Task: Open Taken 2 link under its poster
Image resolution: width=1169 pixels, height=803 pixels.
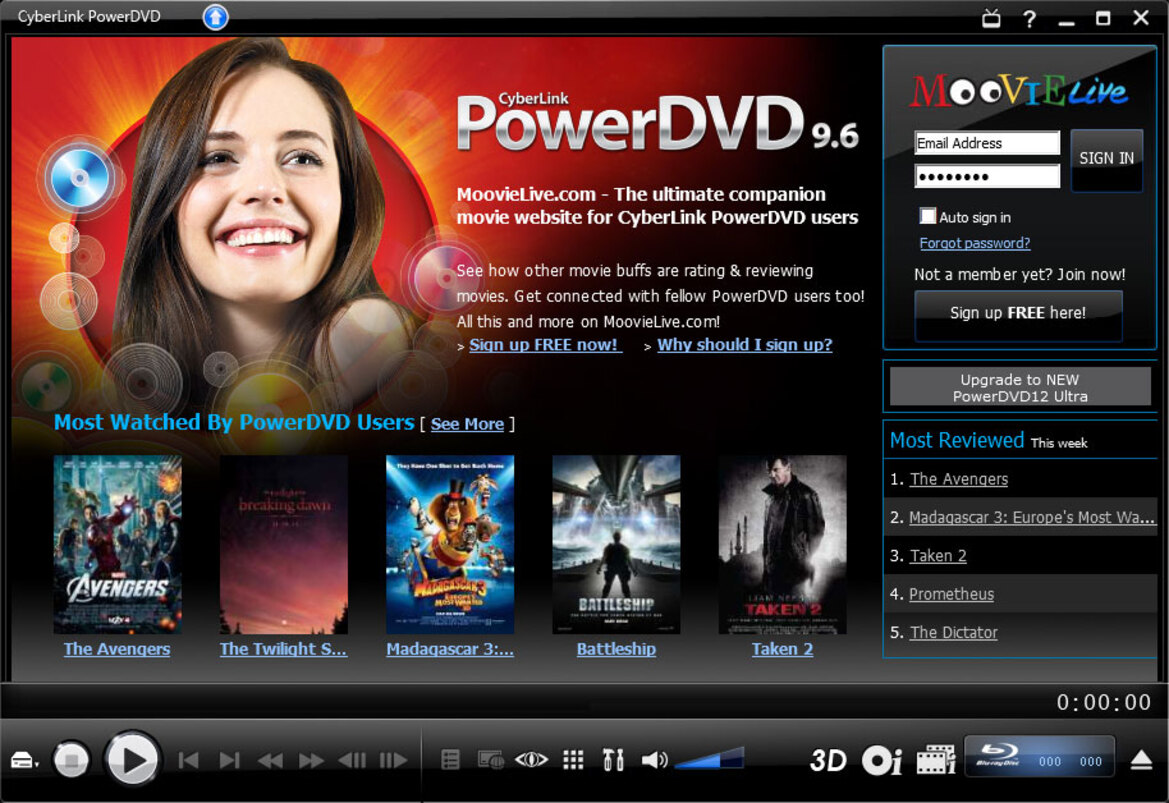Action: point(783,649)
